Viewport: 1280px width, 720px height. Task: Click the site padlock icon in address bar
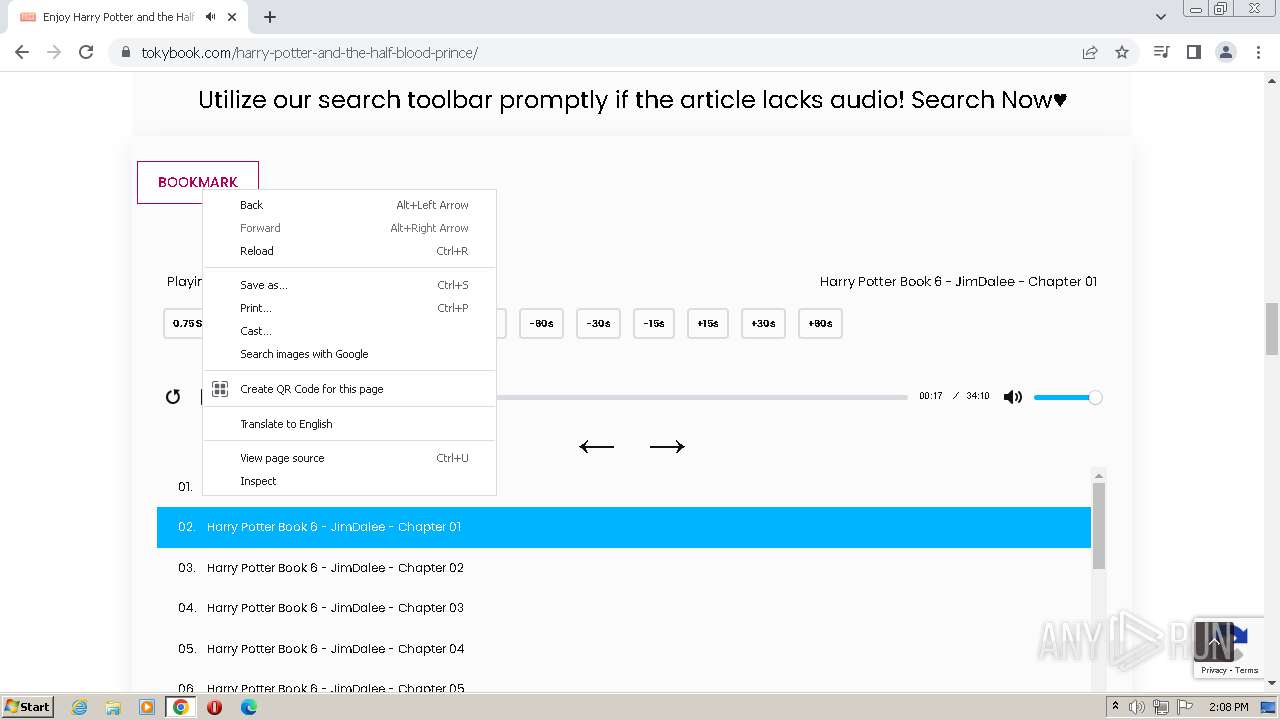coord(126,52)
